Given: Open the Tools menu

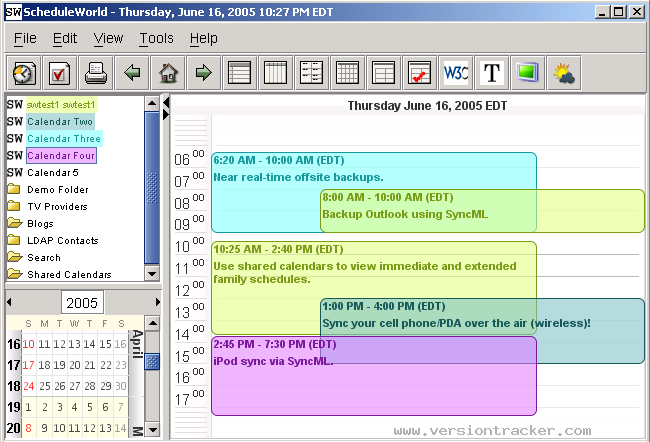Looking at the screenshot, I should pyautogui.click(x=156, y=38).
